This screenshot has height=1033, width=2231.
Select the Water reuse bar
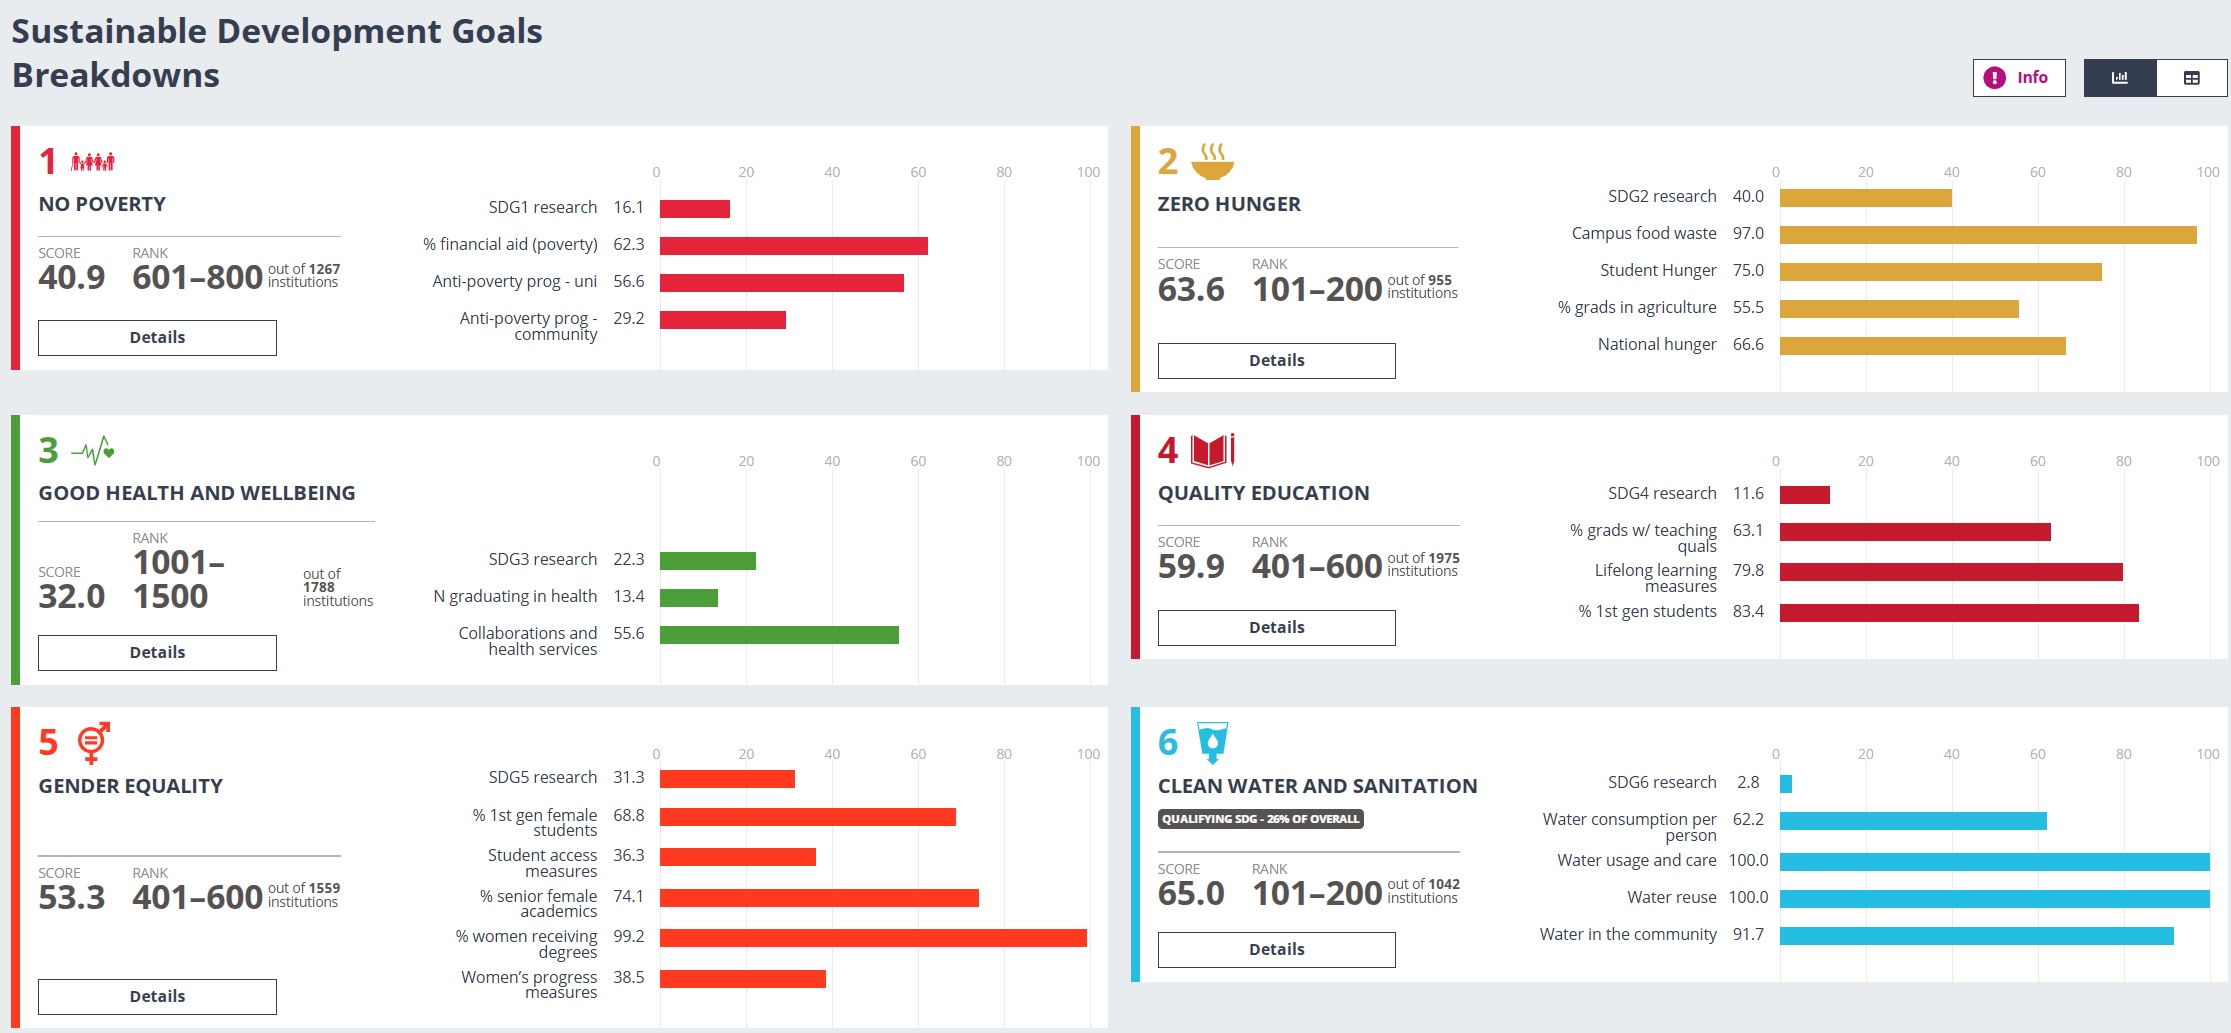(x=1994, y=899)
